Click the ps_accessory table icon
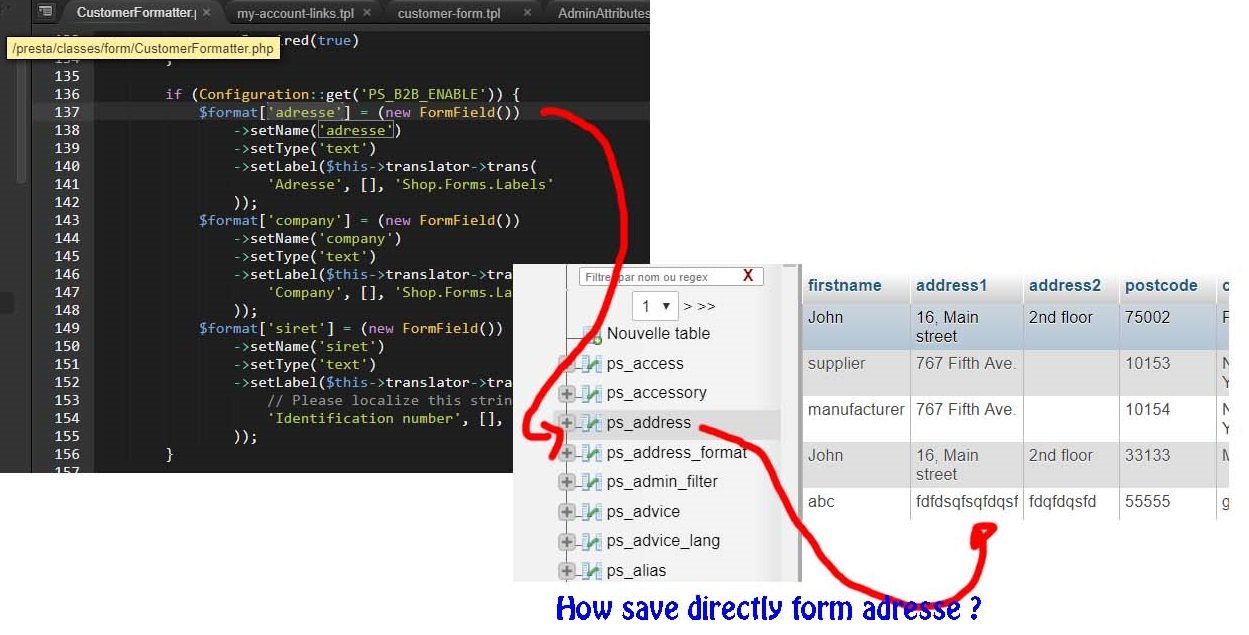This screenshot has height=635, width=1249. click(x=591, y=393)
